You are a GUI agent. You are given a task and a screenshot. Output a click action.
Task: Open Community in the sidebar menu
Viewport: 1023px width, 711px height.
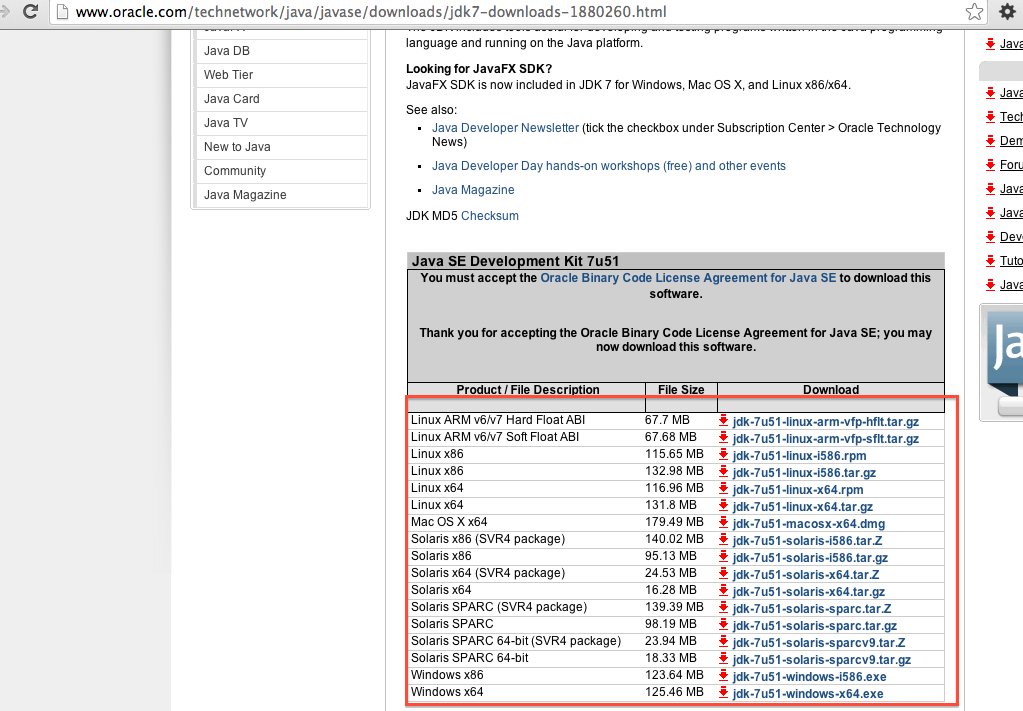(235, 172)
